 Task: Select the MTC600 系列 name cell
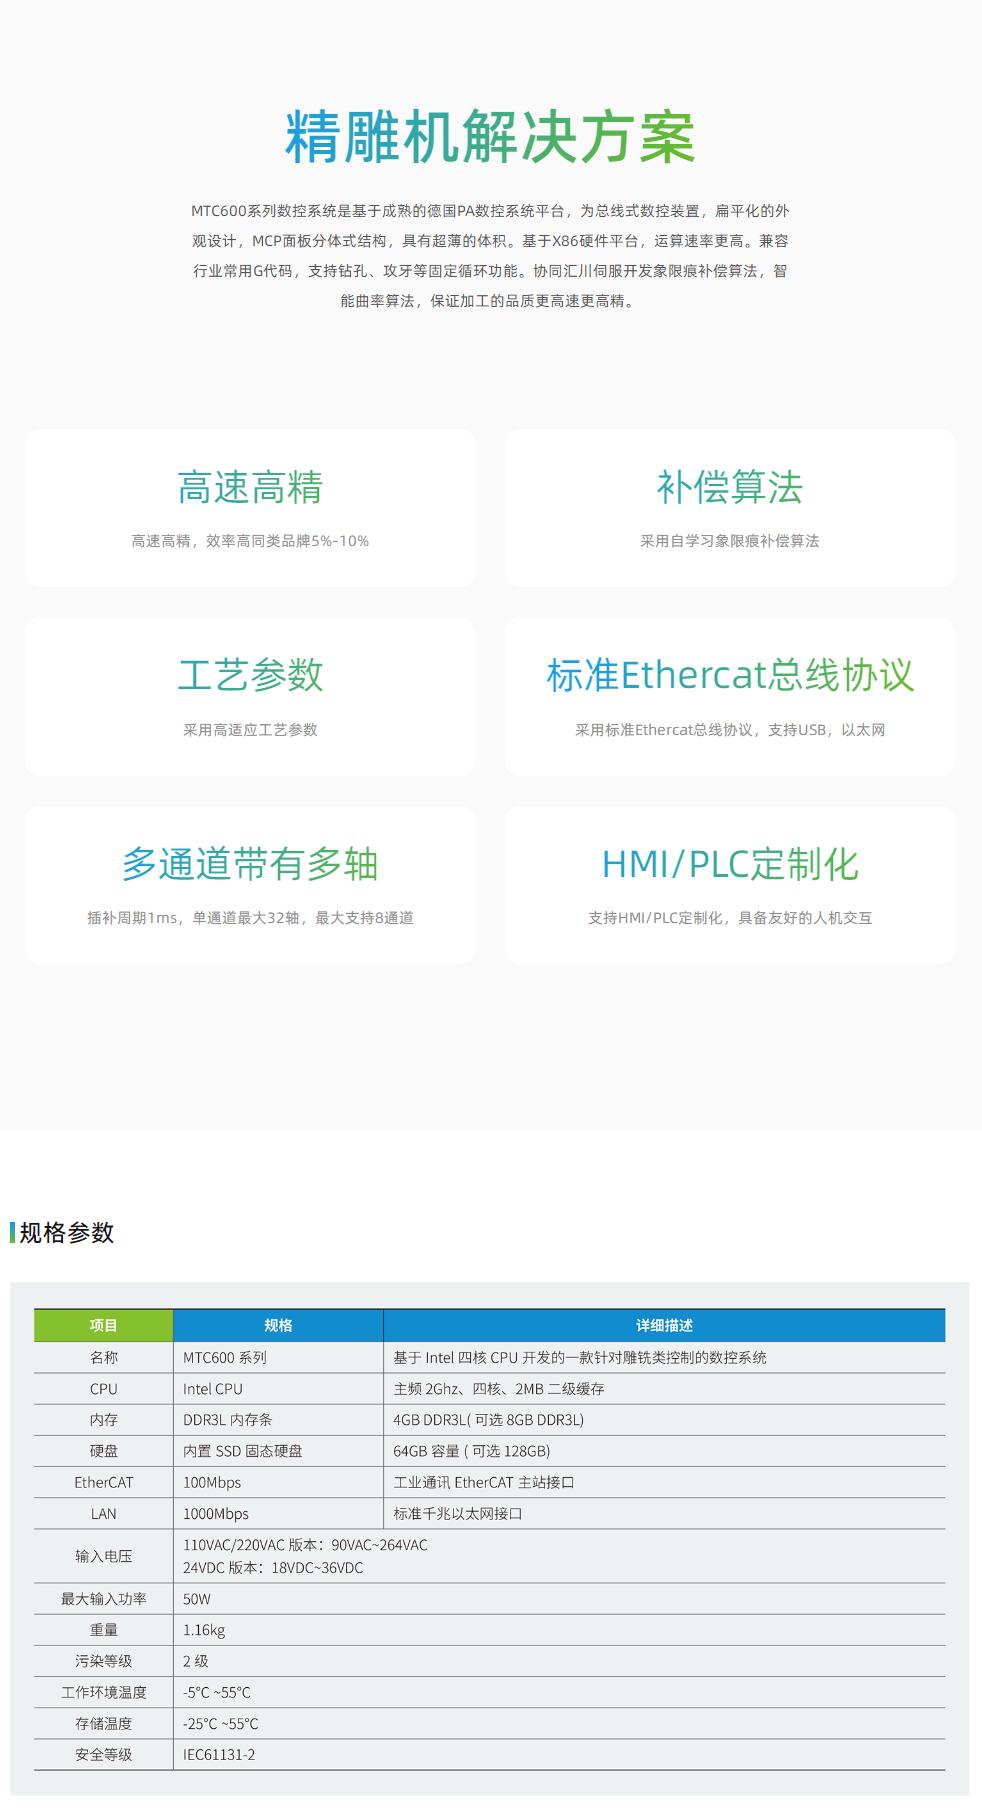(278, 1357)
